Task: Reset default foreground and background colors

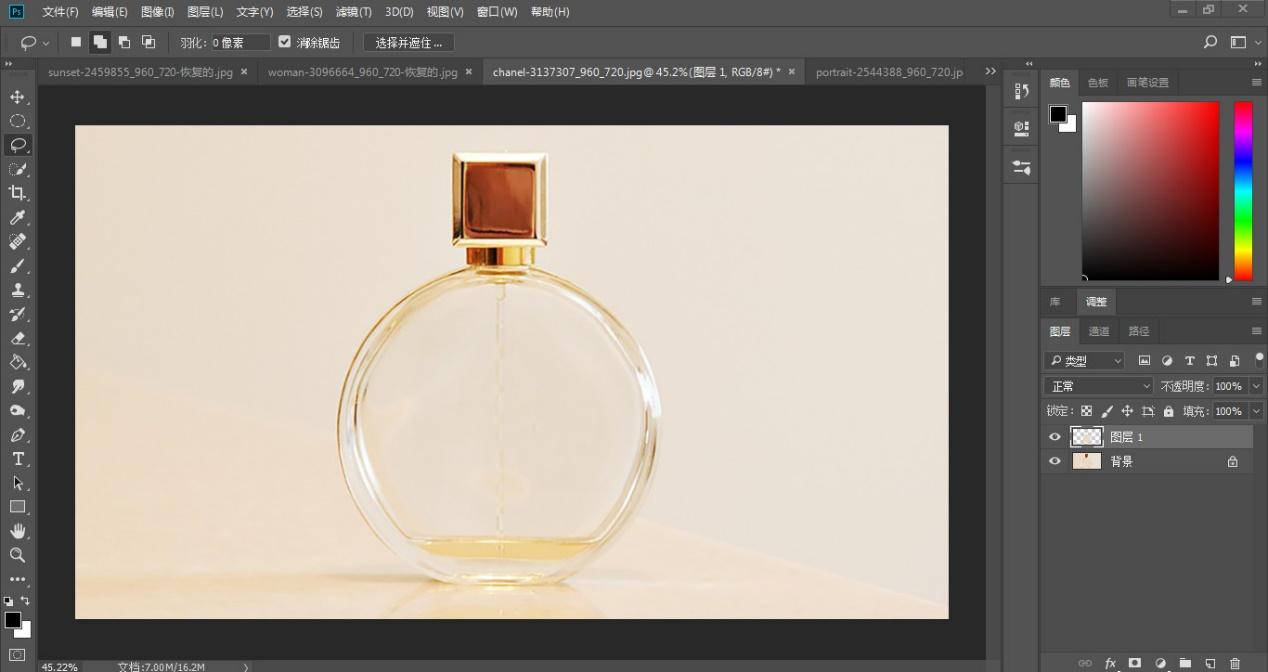Action: click(x=9, y=601)
